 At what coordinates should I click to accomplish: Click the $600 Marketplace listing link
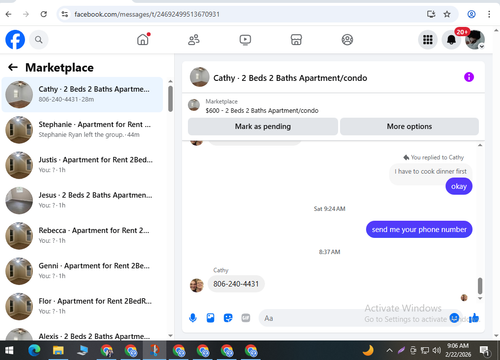pos(262,110)
